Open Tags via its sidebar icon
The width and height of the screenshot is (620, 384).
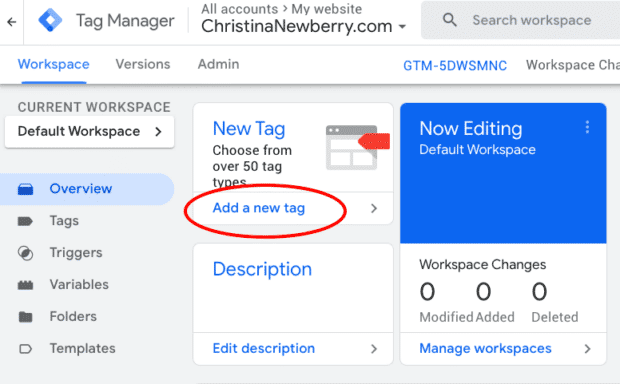pos(25,221)
